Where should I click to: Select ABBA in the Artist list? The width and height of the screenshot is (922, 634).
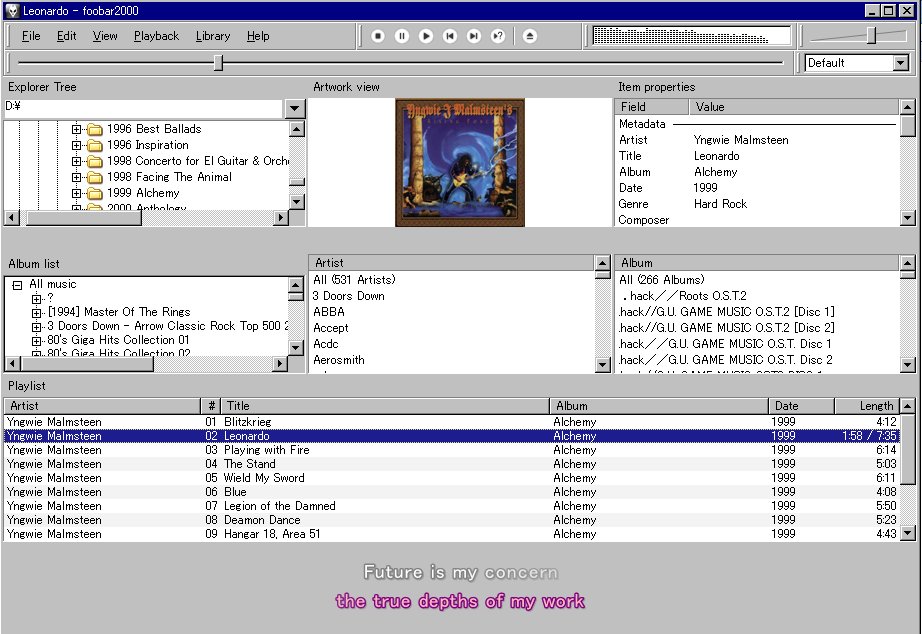click(x=329, y=312)
